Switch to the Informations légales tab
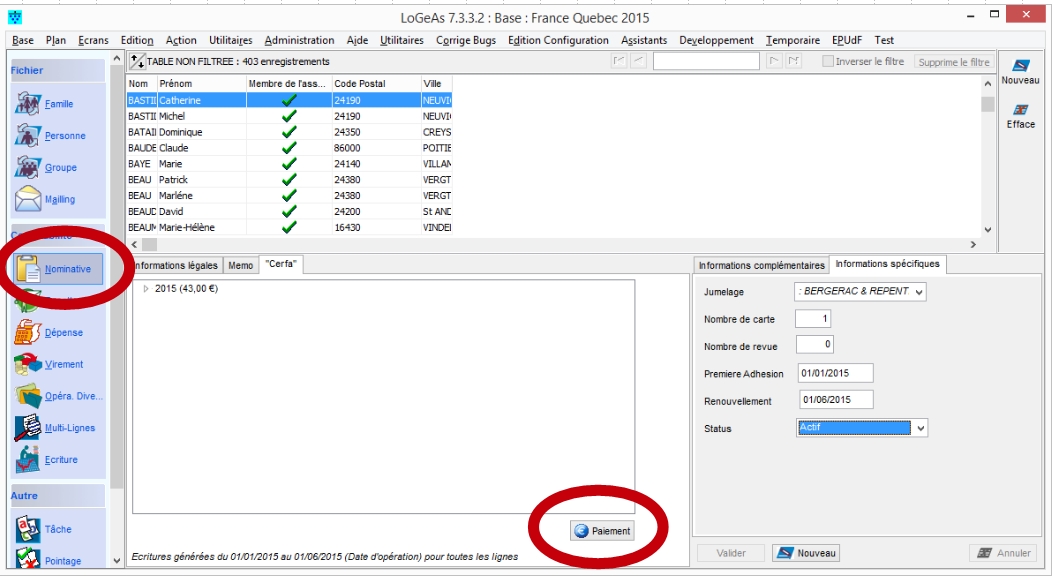The image size is (1052, 577). point(176,265)
